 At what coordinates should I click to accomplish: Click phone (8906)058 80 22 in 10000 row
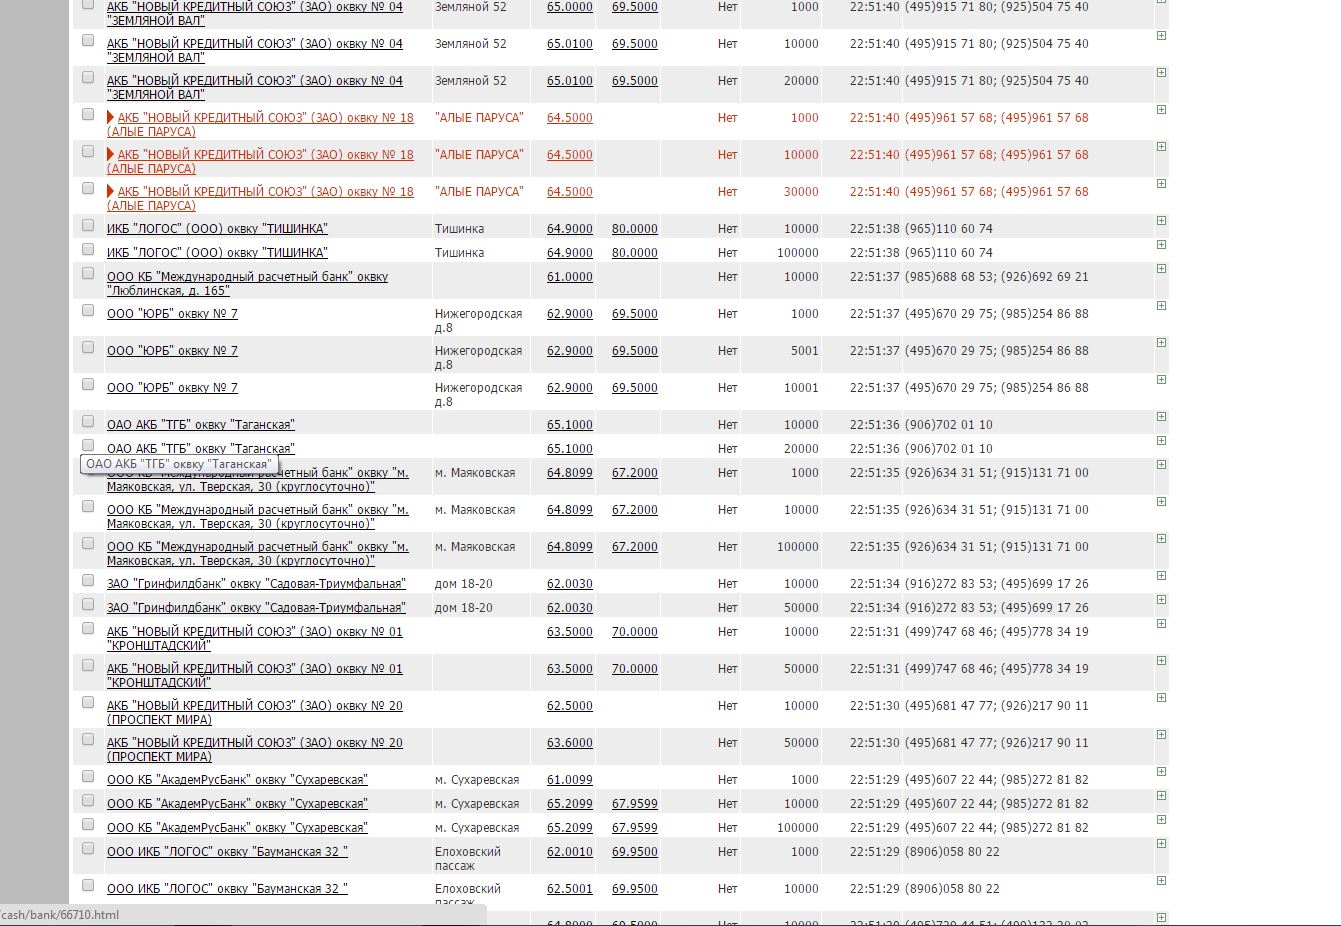coord(952,889)
